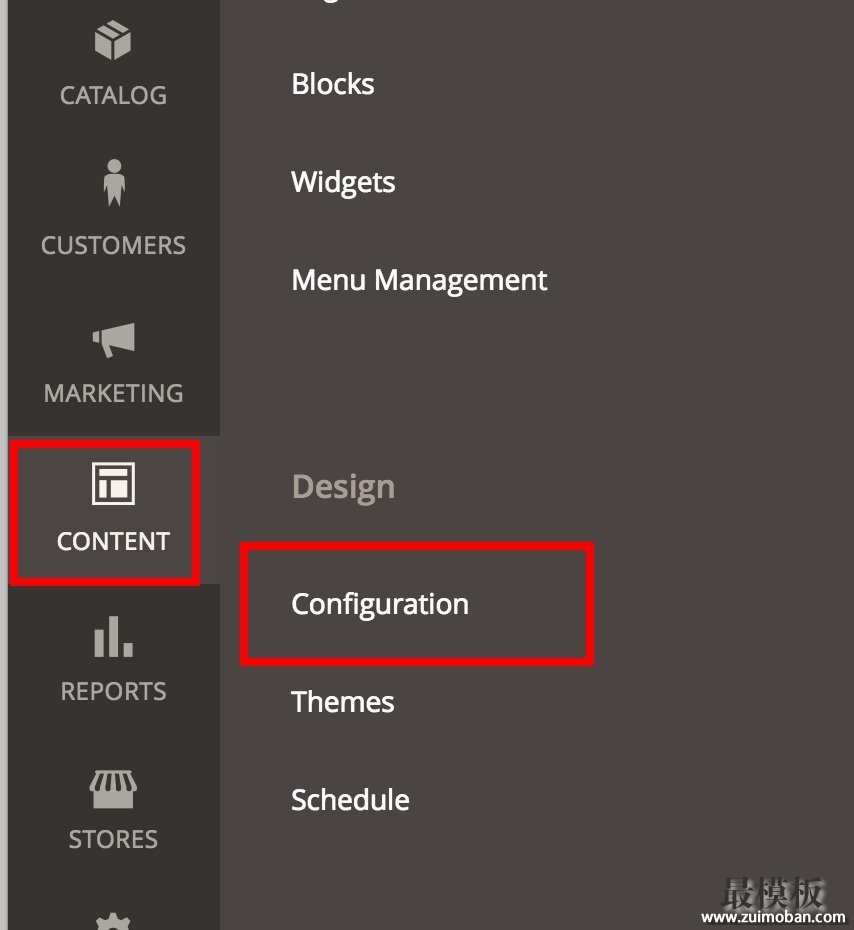Click the Design section heading
Screen dimensions: 854x930
[x=343, y=487]
